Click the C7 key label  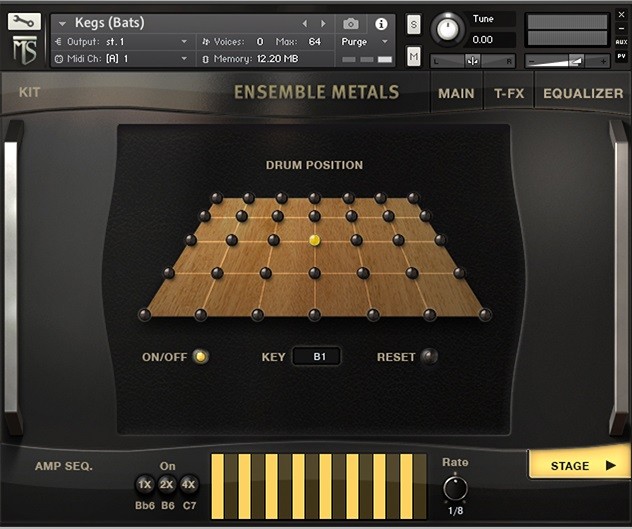tap(189, 506)
